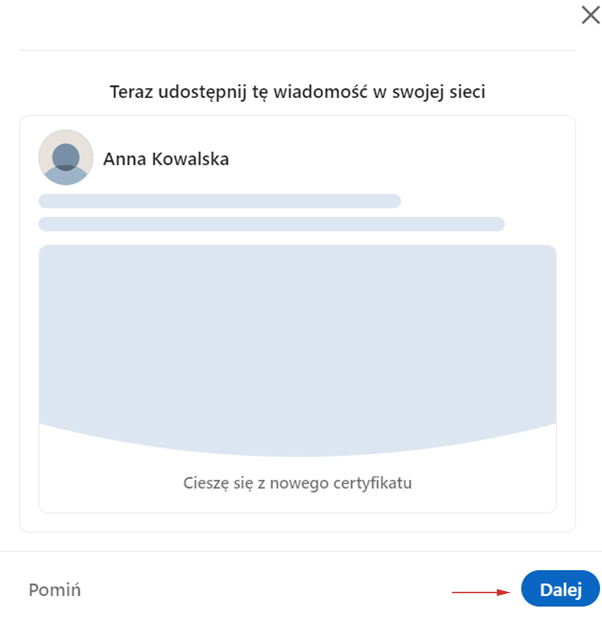602x621 pixels.
Task: Close the share dialog with the X icon
Action: 591,15
